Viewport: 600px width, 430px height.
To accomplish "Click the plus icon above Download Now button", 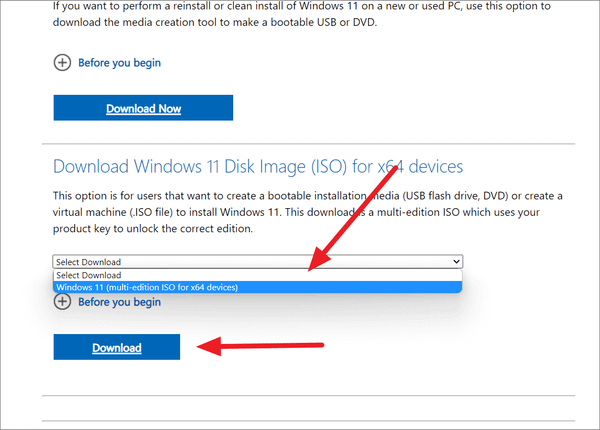I will [x=62, y=63].
